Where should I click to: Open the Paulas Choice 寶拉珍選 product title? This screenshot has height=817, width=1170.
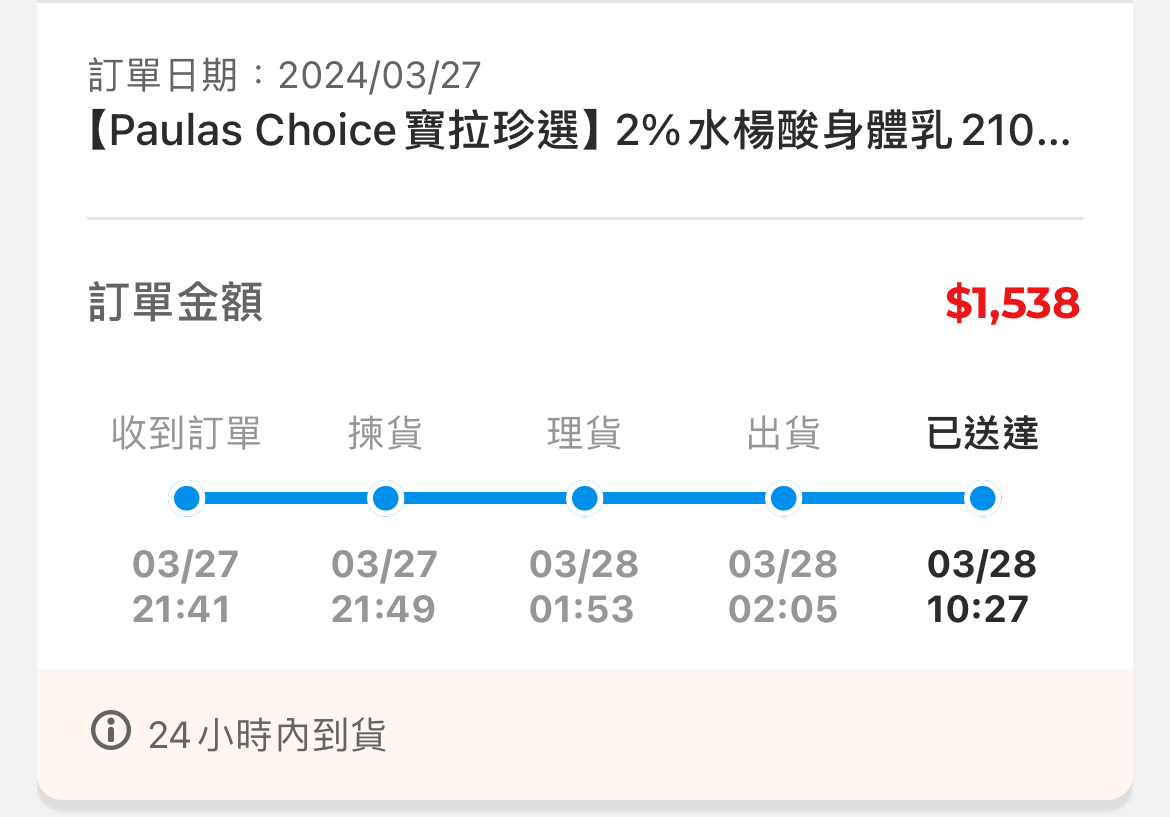coord(579,132)
